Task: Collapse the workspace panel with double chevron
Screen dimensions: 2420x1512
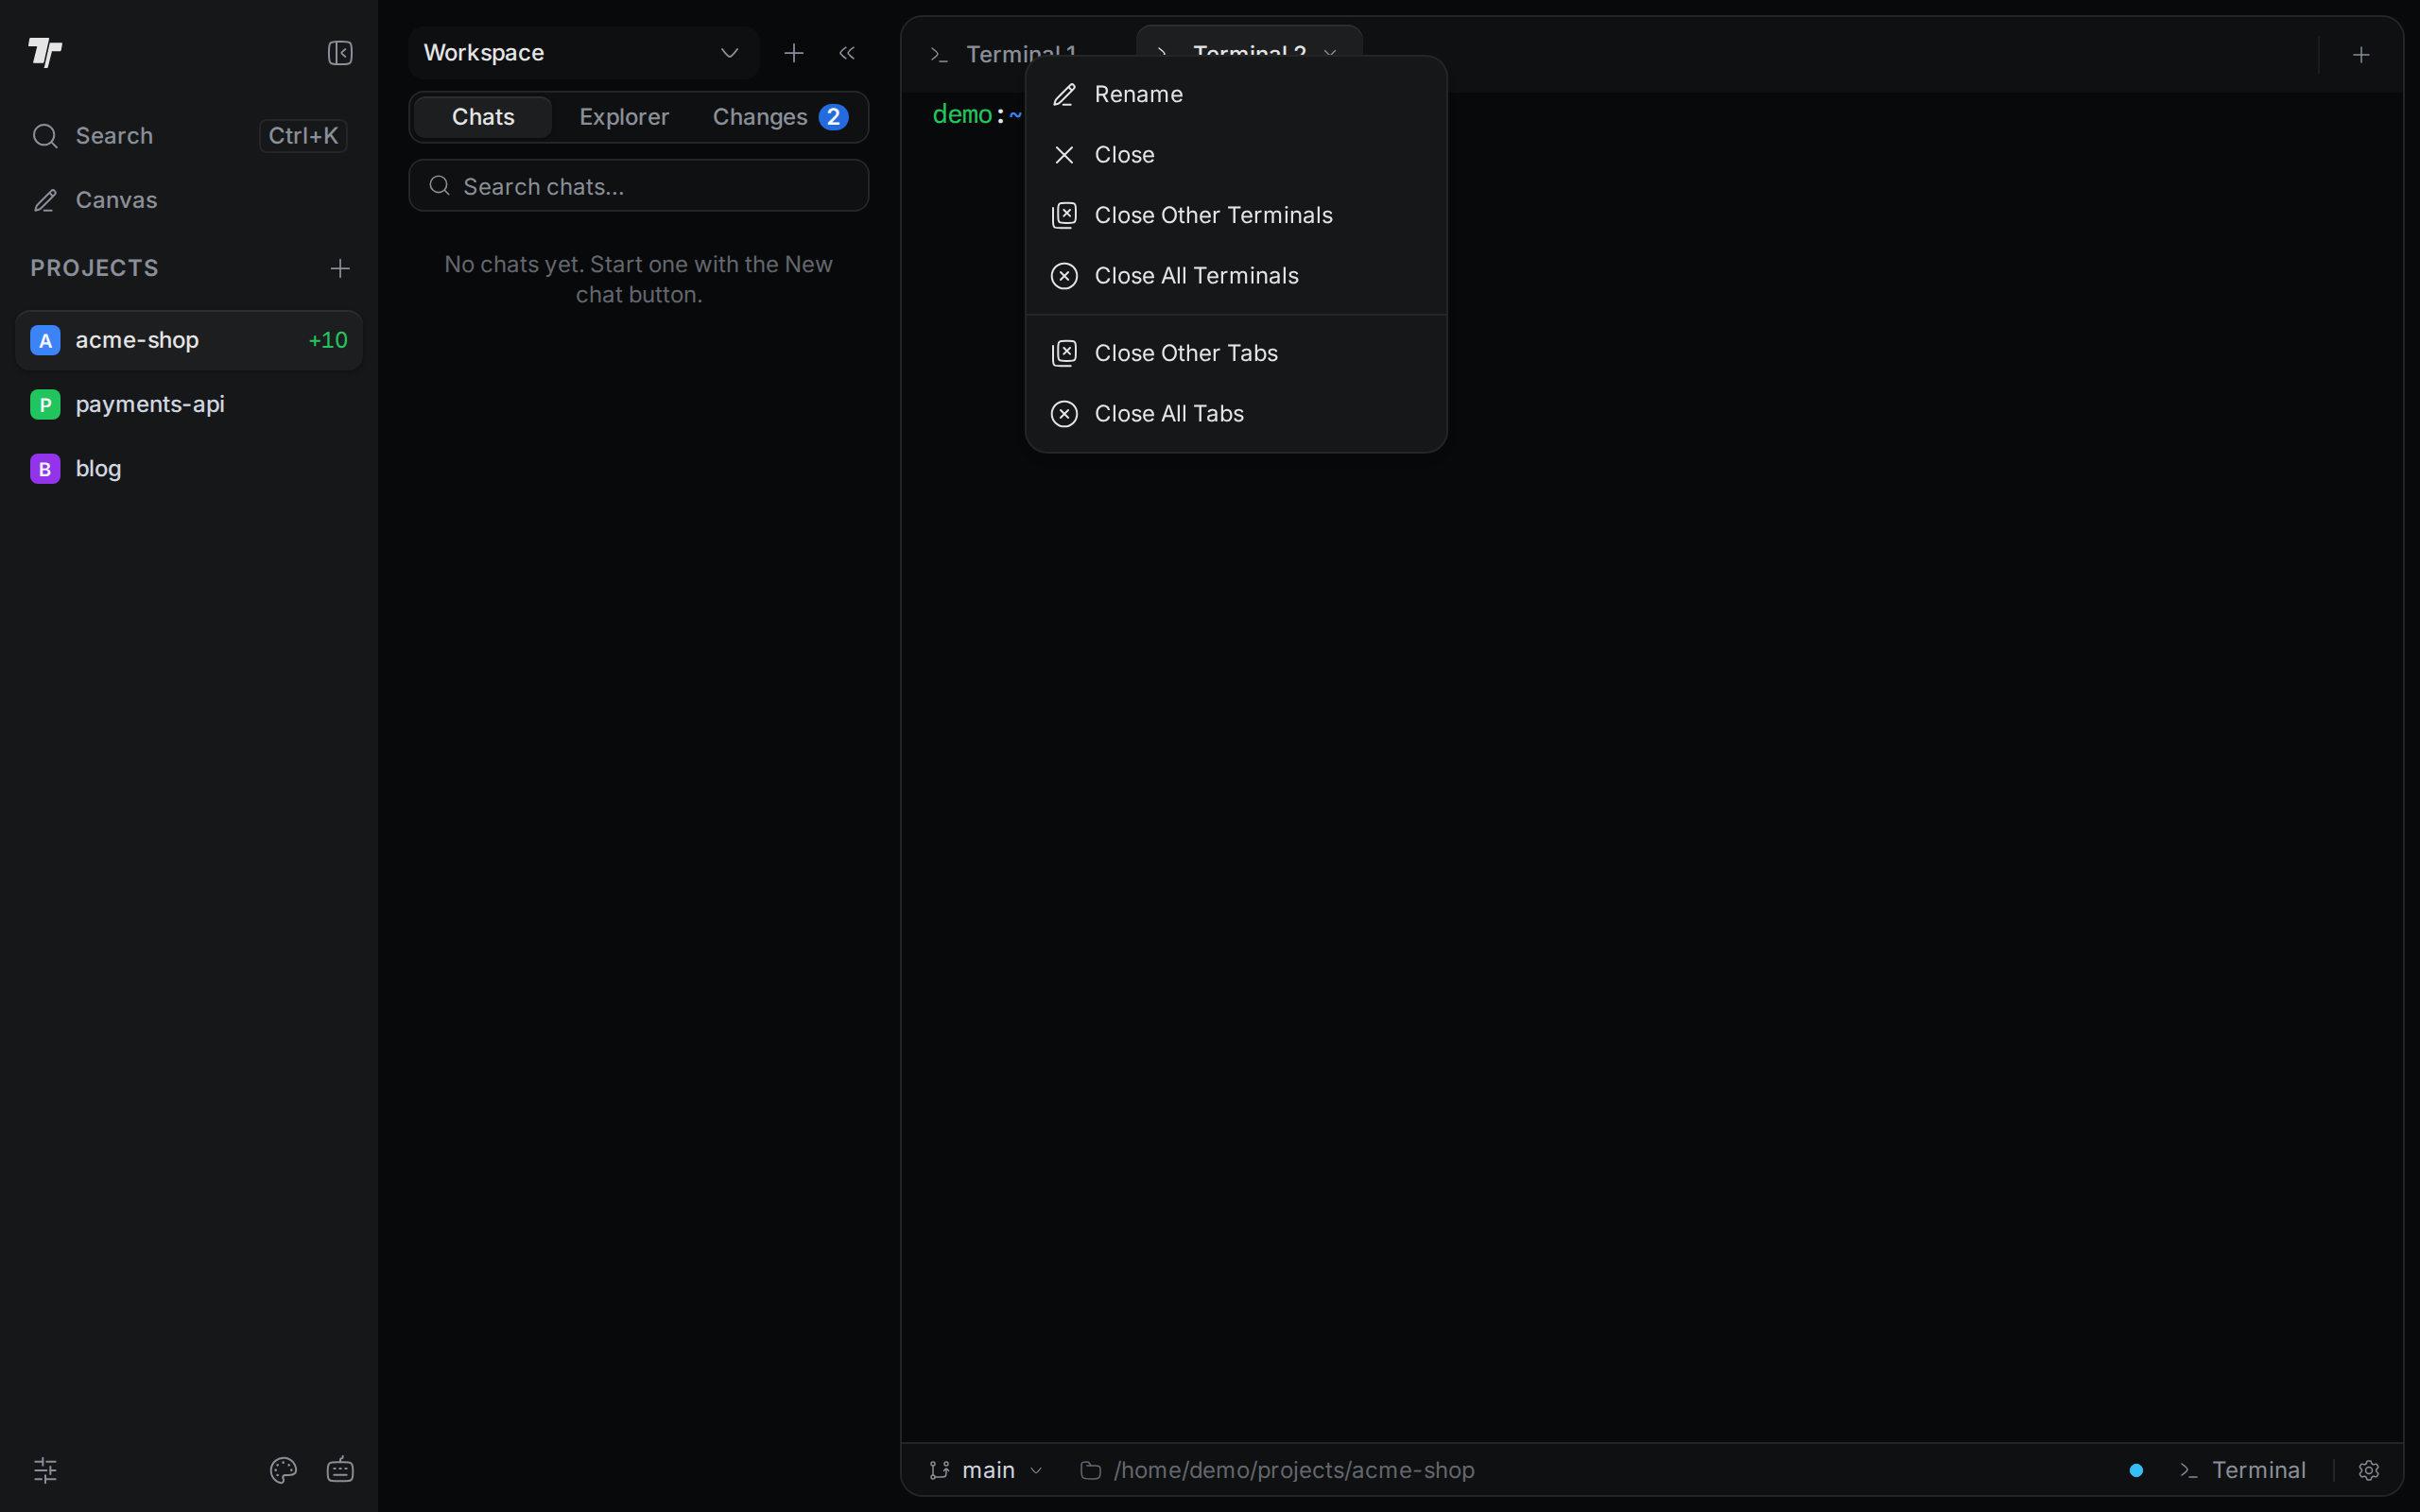Action: point(847,52)
